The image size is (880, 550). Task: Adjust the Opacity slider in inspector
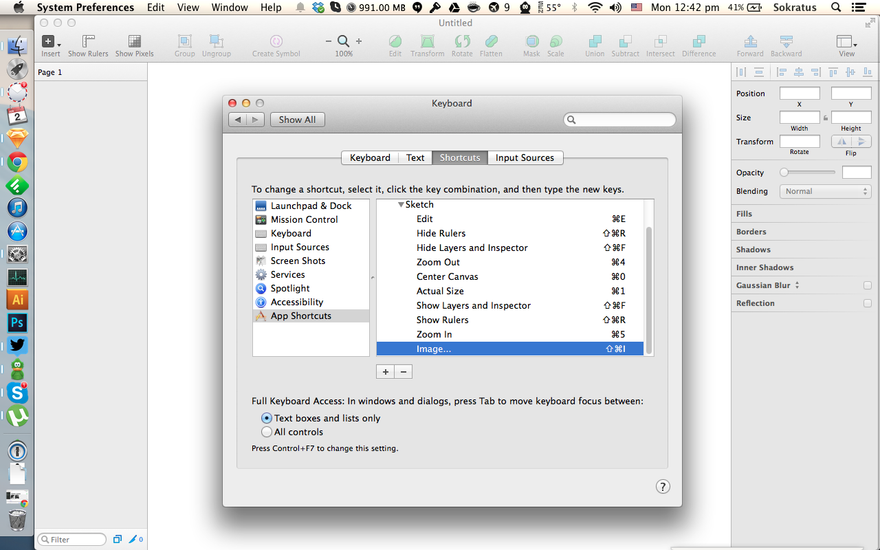click(808, 172)
